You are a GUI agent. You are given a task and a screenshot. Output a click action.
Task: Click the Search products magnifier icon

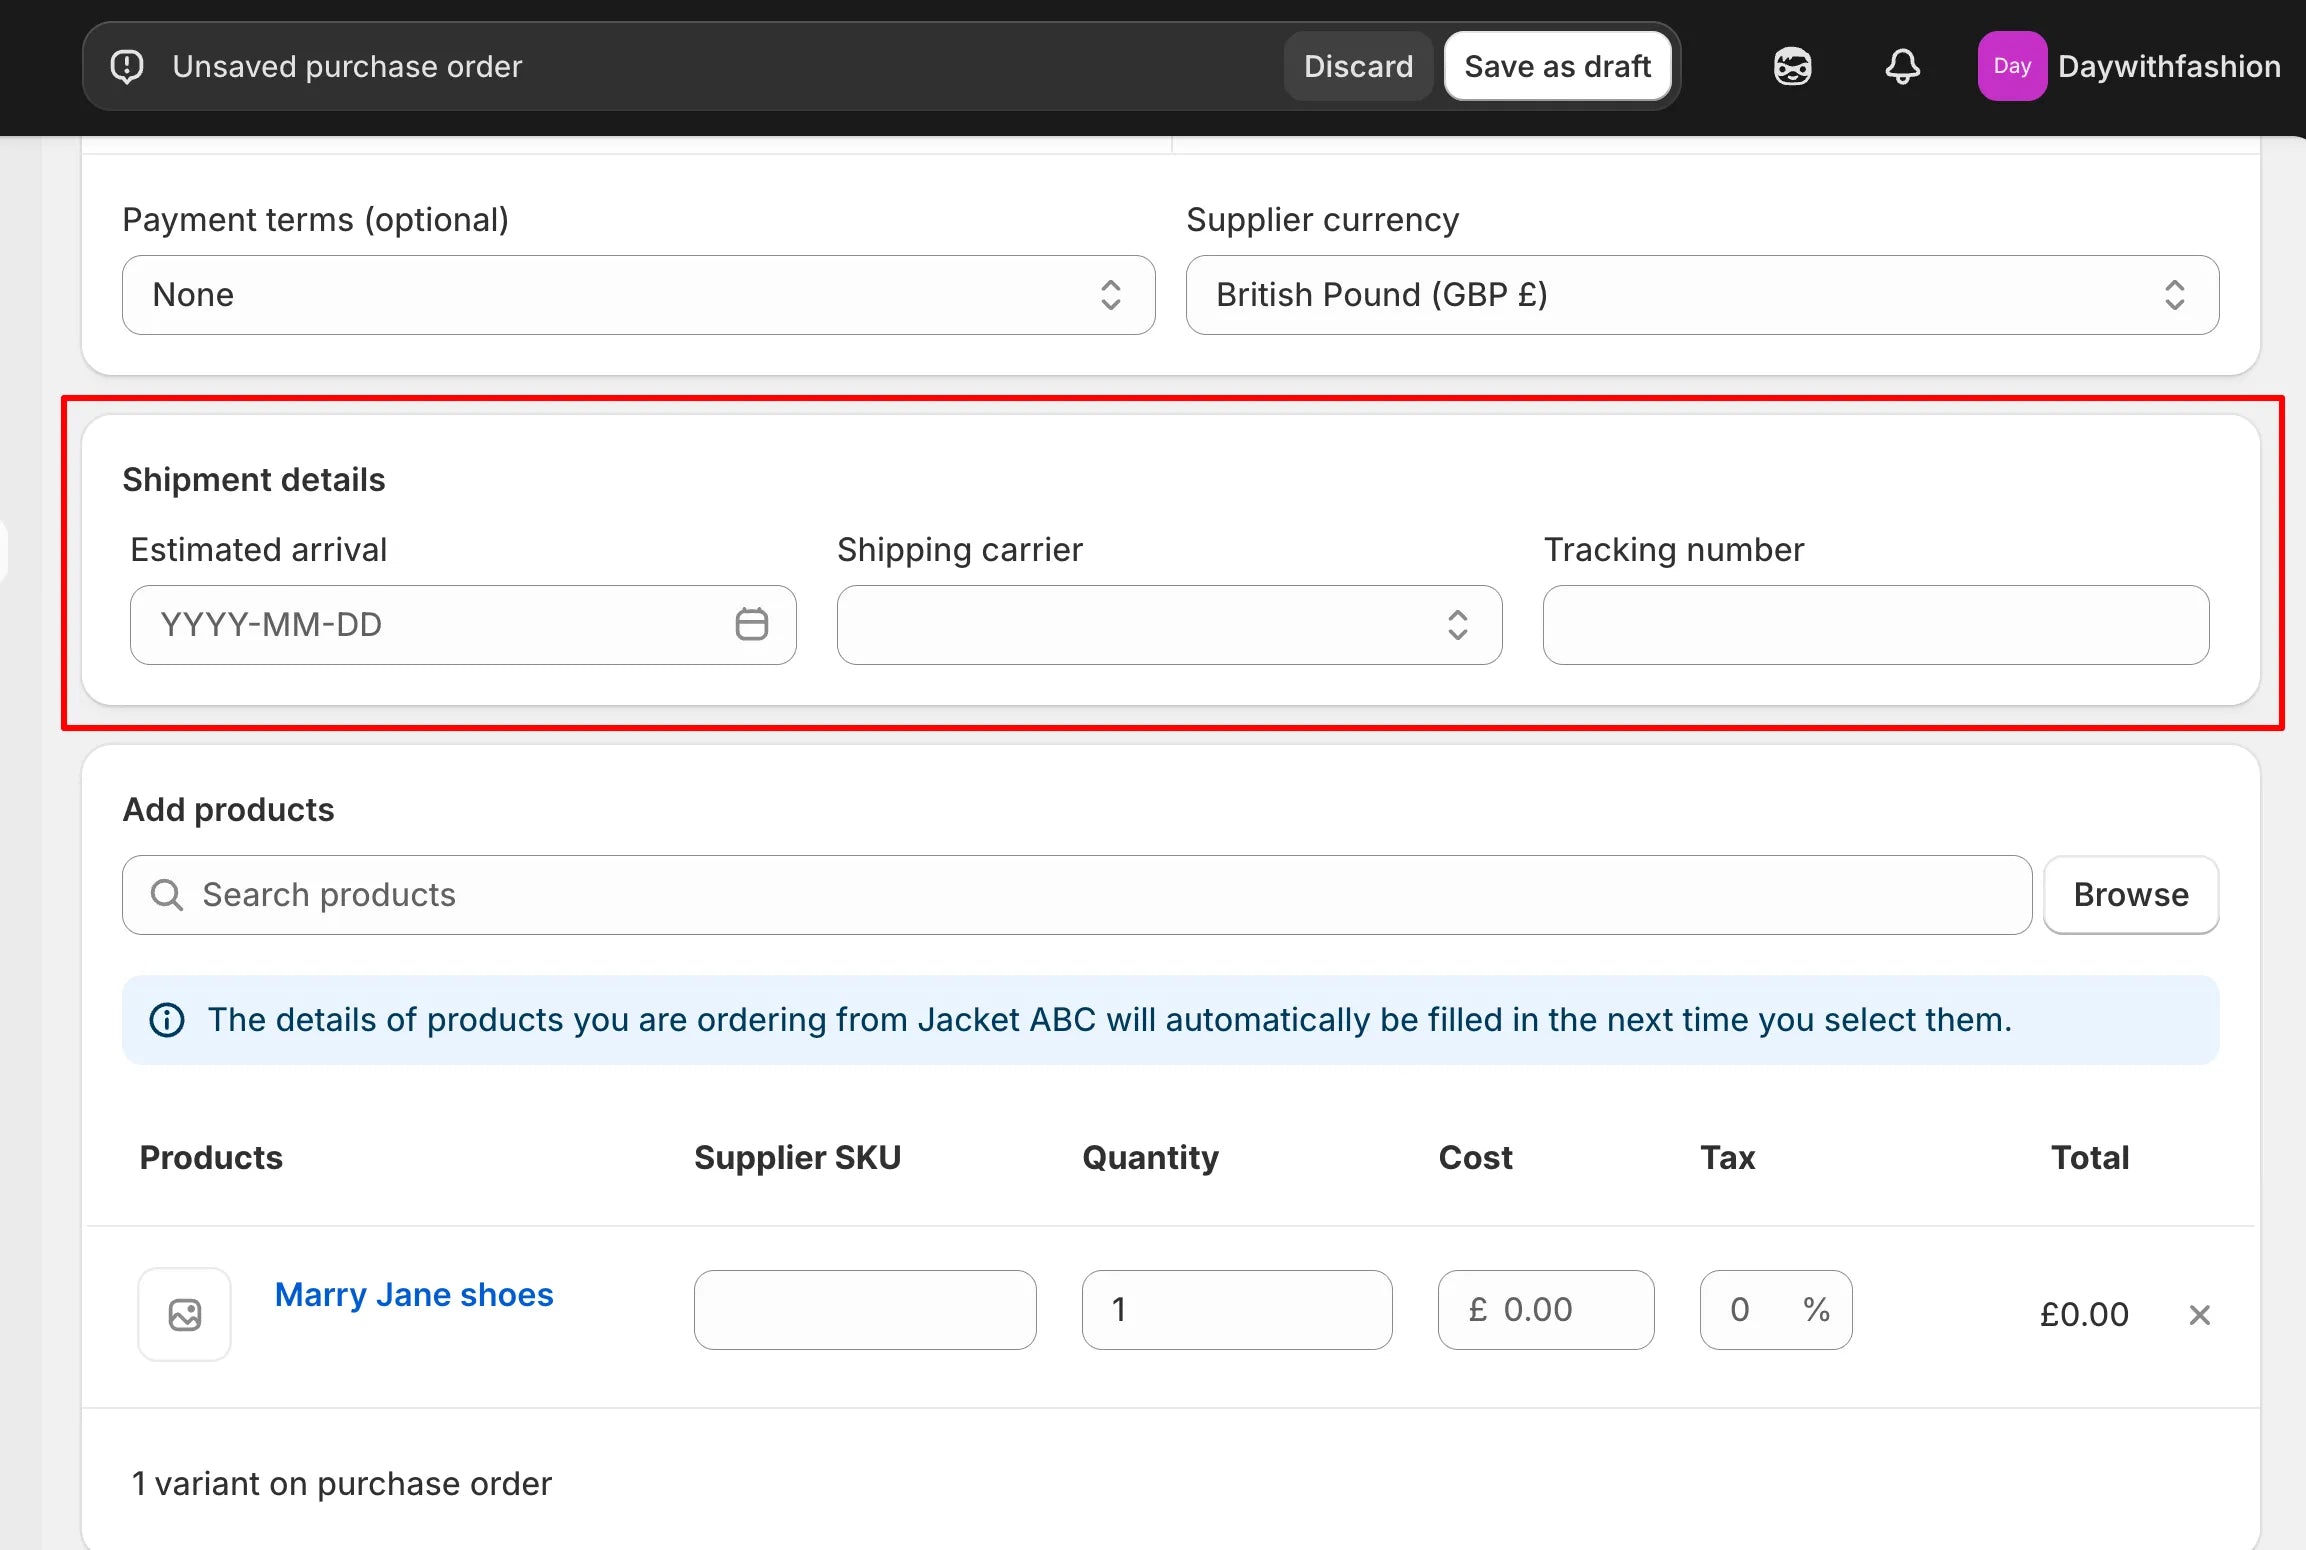pos(167,895)
